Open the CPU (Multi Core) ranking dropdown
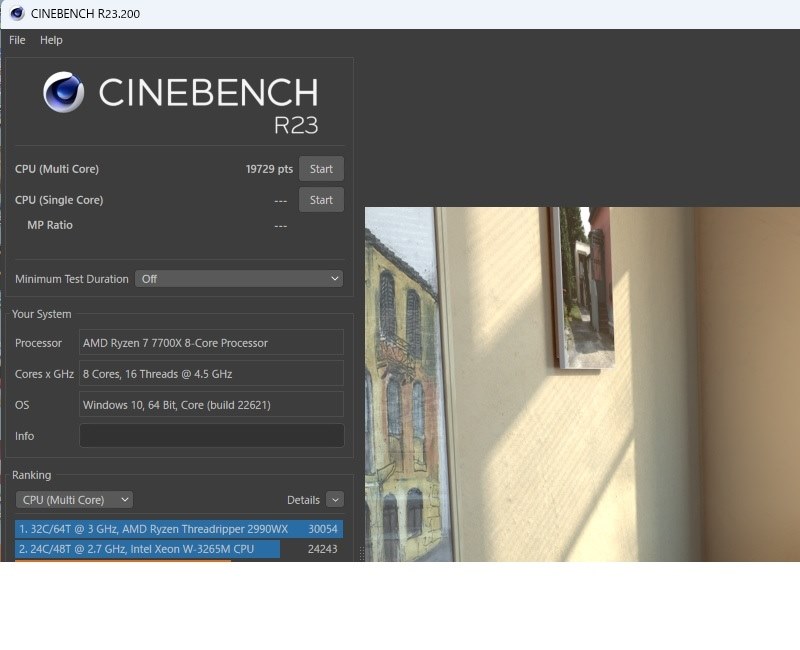This screenshot has height=650, width=800. click(x=74, y=500)
